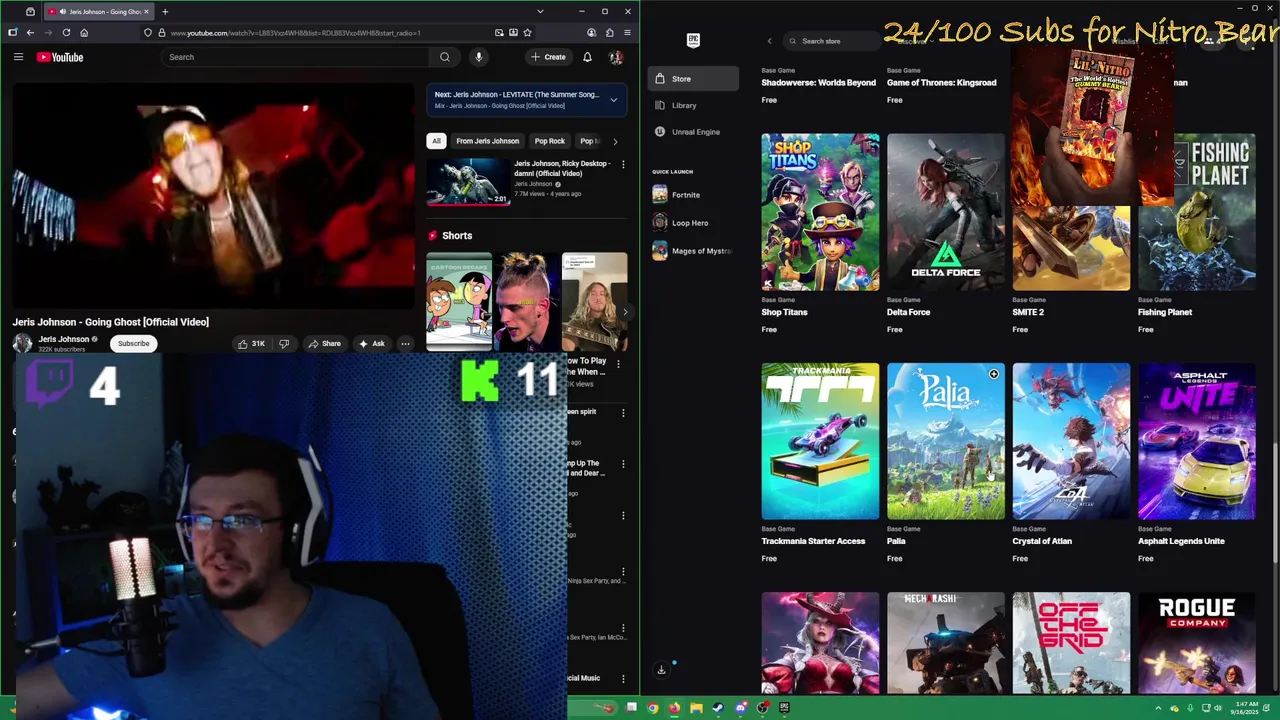This screenshot has width=1280, height=720.
Task: Click the SMITE 2 title text
Action: 1028,312
